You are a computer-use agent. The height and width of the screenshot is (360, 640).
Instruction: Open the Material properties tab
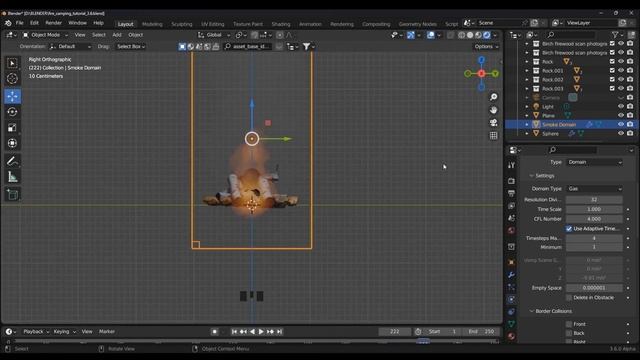(511, 336)
